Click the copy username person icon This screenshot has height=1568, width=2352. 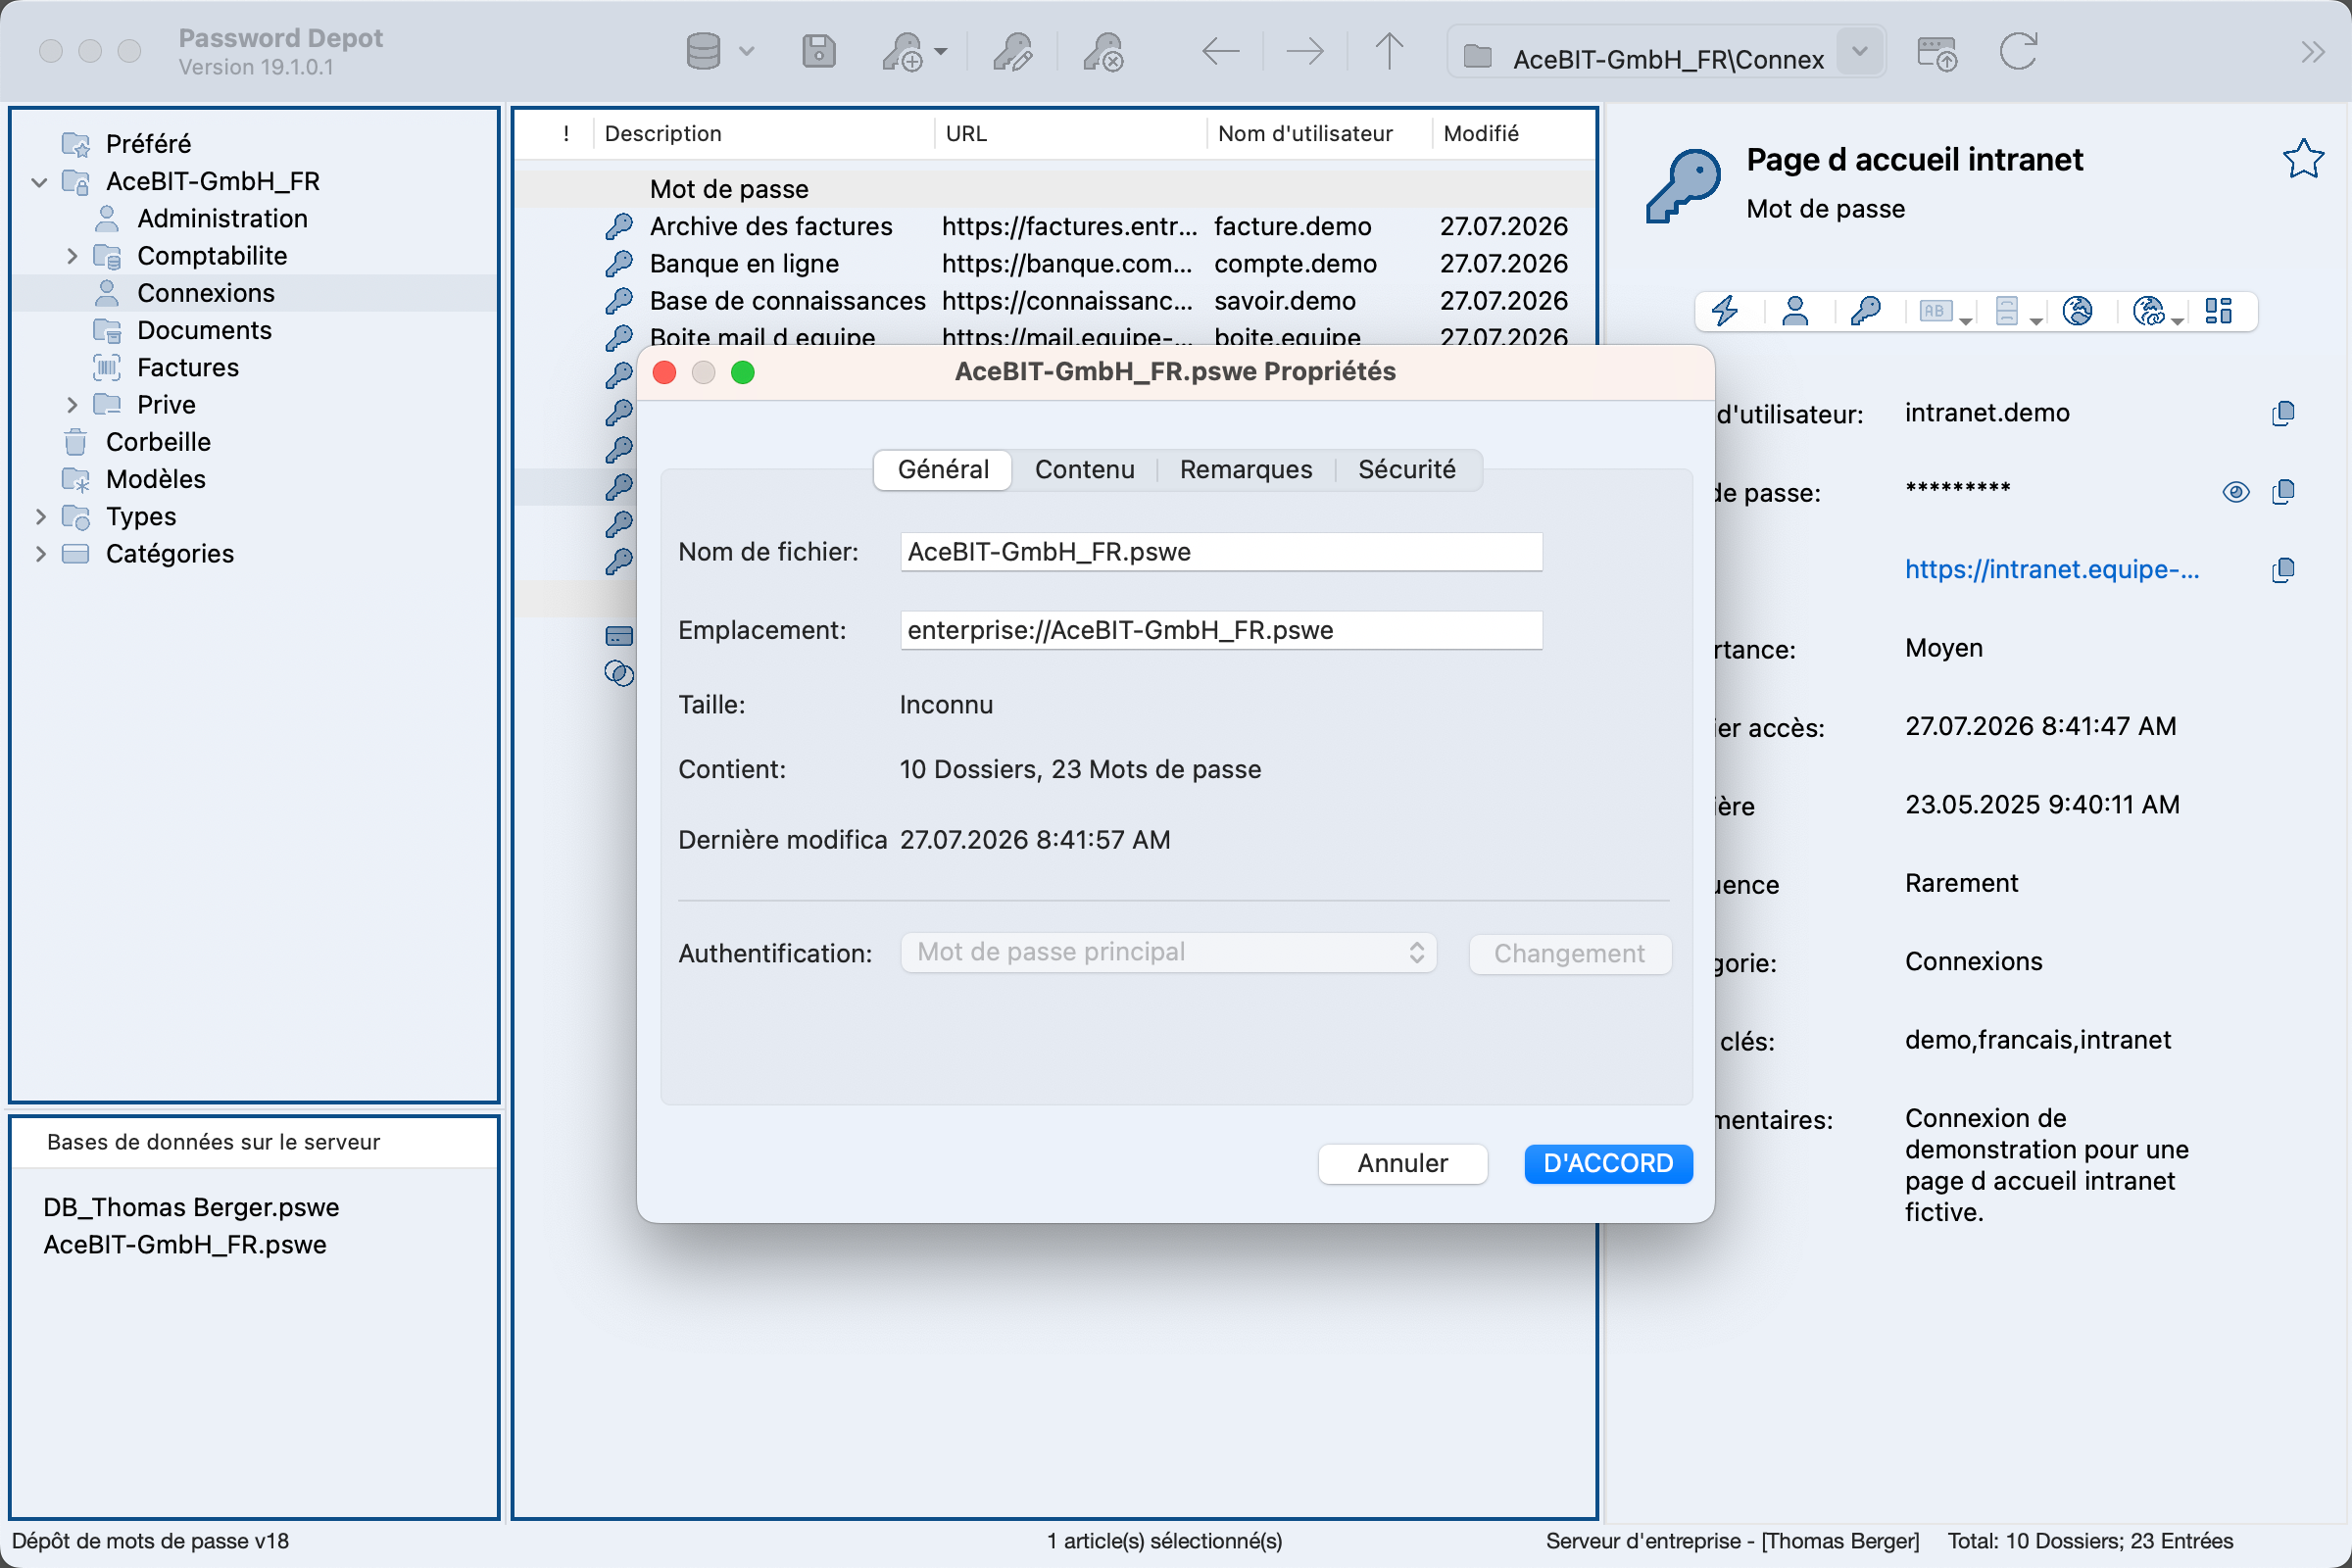[1795, 311]
